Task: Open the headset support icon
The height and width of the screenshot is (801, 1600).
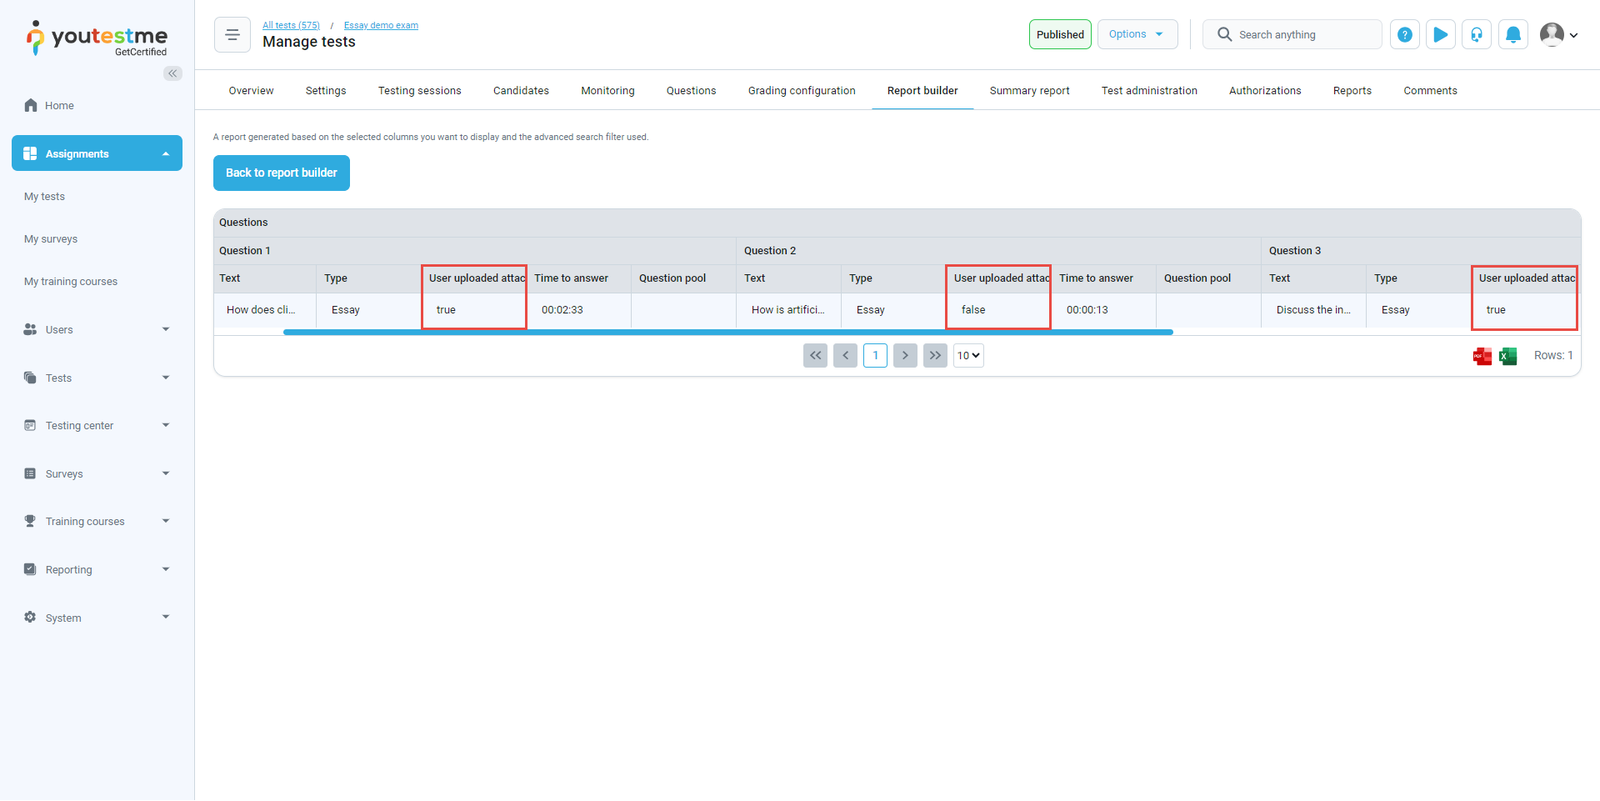Action: 1476,35
